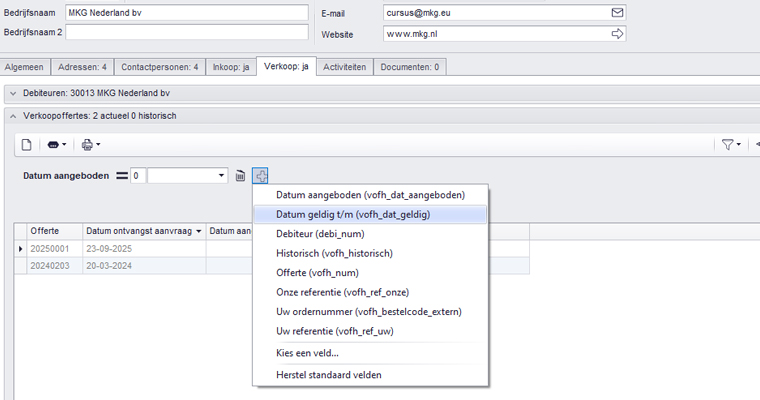This screenshot has height=400, width=760.
Task: Collapse the Verkoopoffertes section
Action: 13,116
